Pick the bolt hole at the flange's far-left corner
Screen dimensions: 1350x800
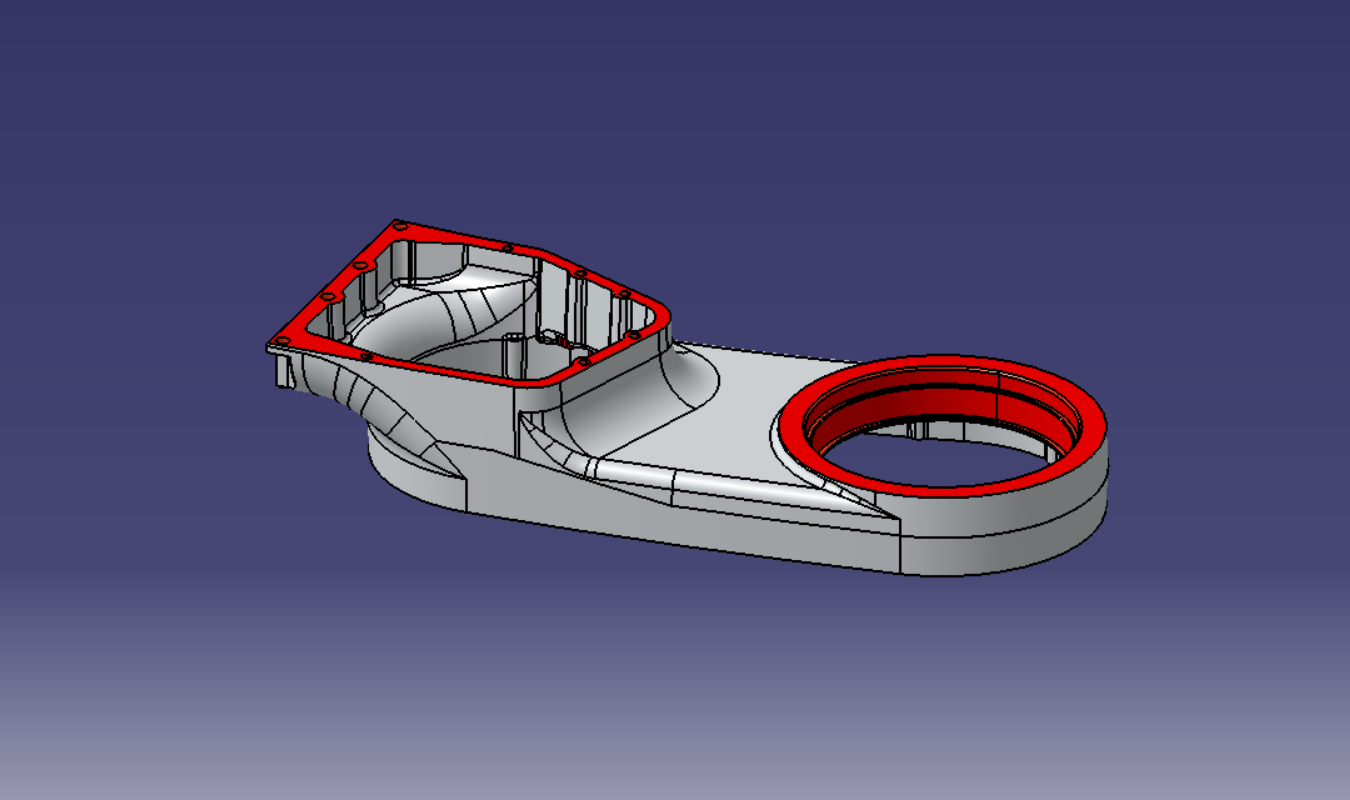pos(282,342)
